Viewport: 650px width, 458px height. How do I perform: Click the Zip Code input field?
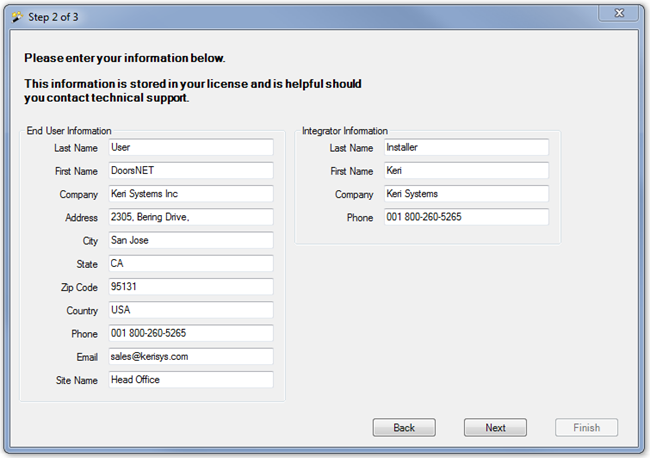[190, 287]
